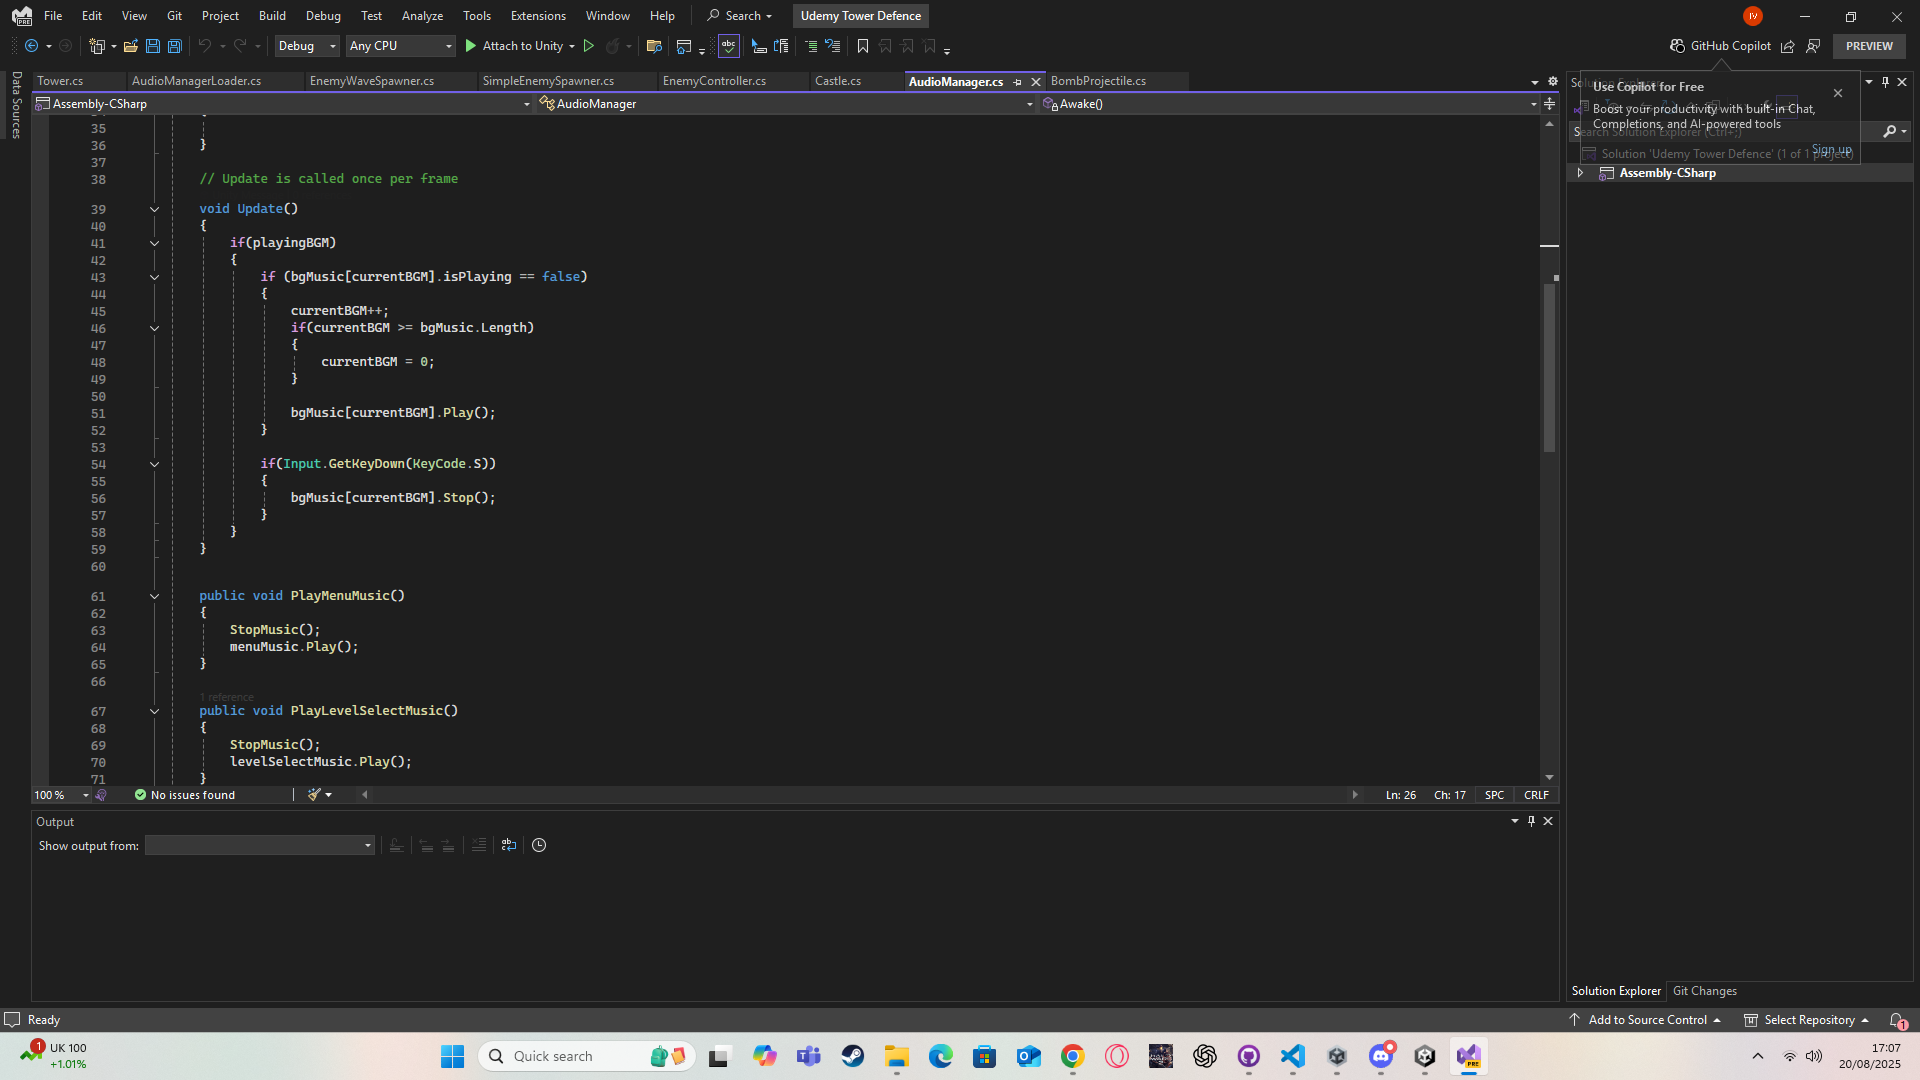Screen dimensions: 1920x1080
Task: Click the Navigate Backward arrow in the toolbar
Action: 32,46
